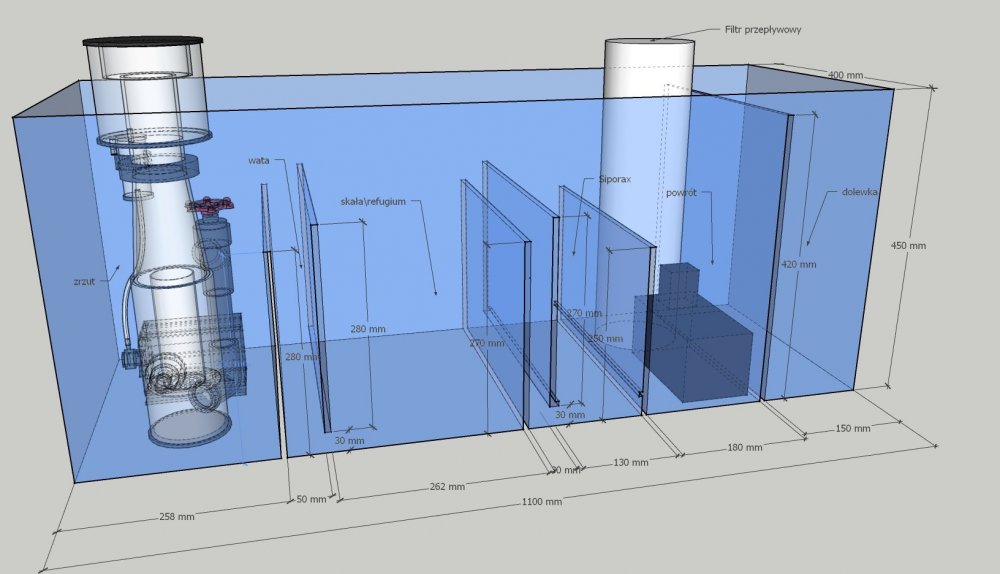
Task: Select the black skimmer cup lid
Action: (x=143, y=41)
